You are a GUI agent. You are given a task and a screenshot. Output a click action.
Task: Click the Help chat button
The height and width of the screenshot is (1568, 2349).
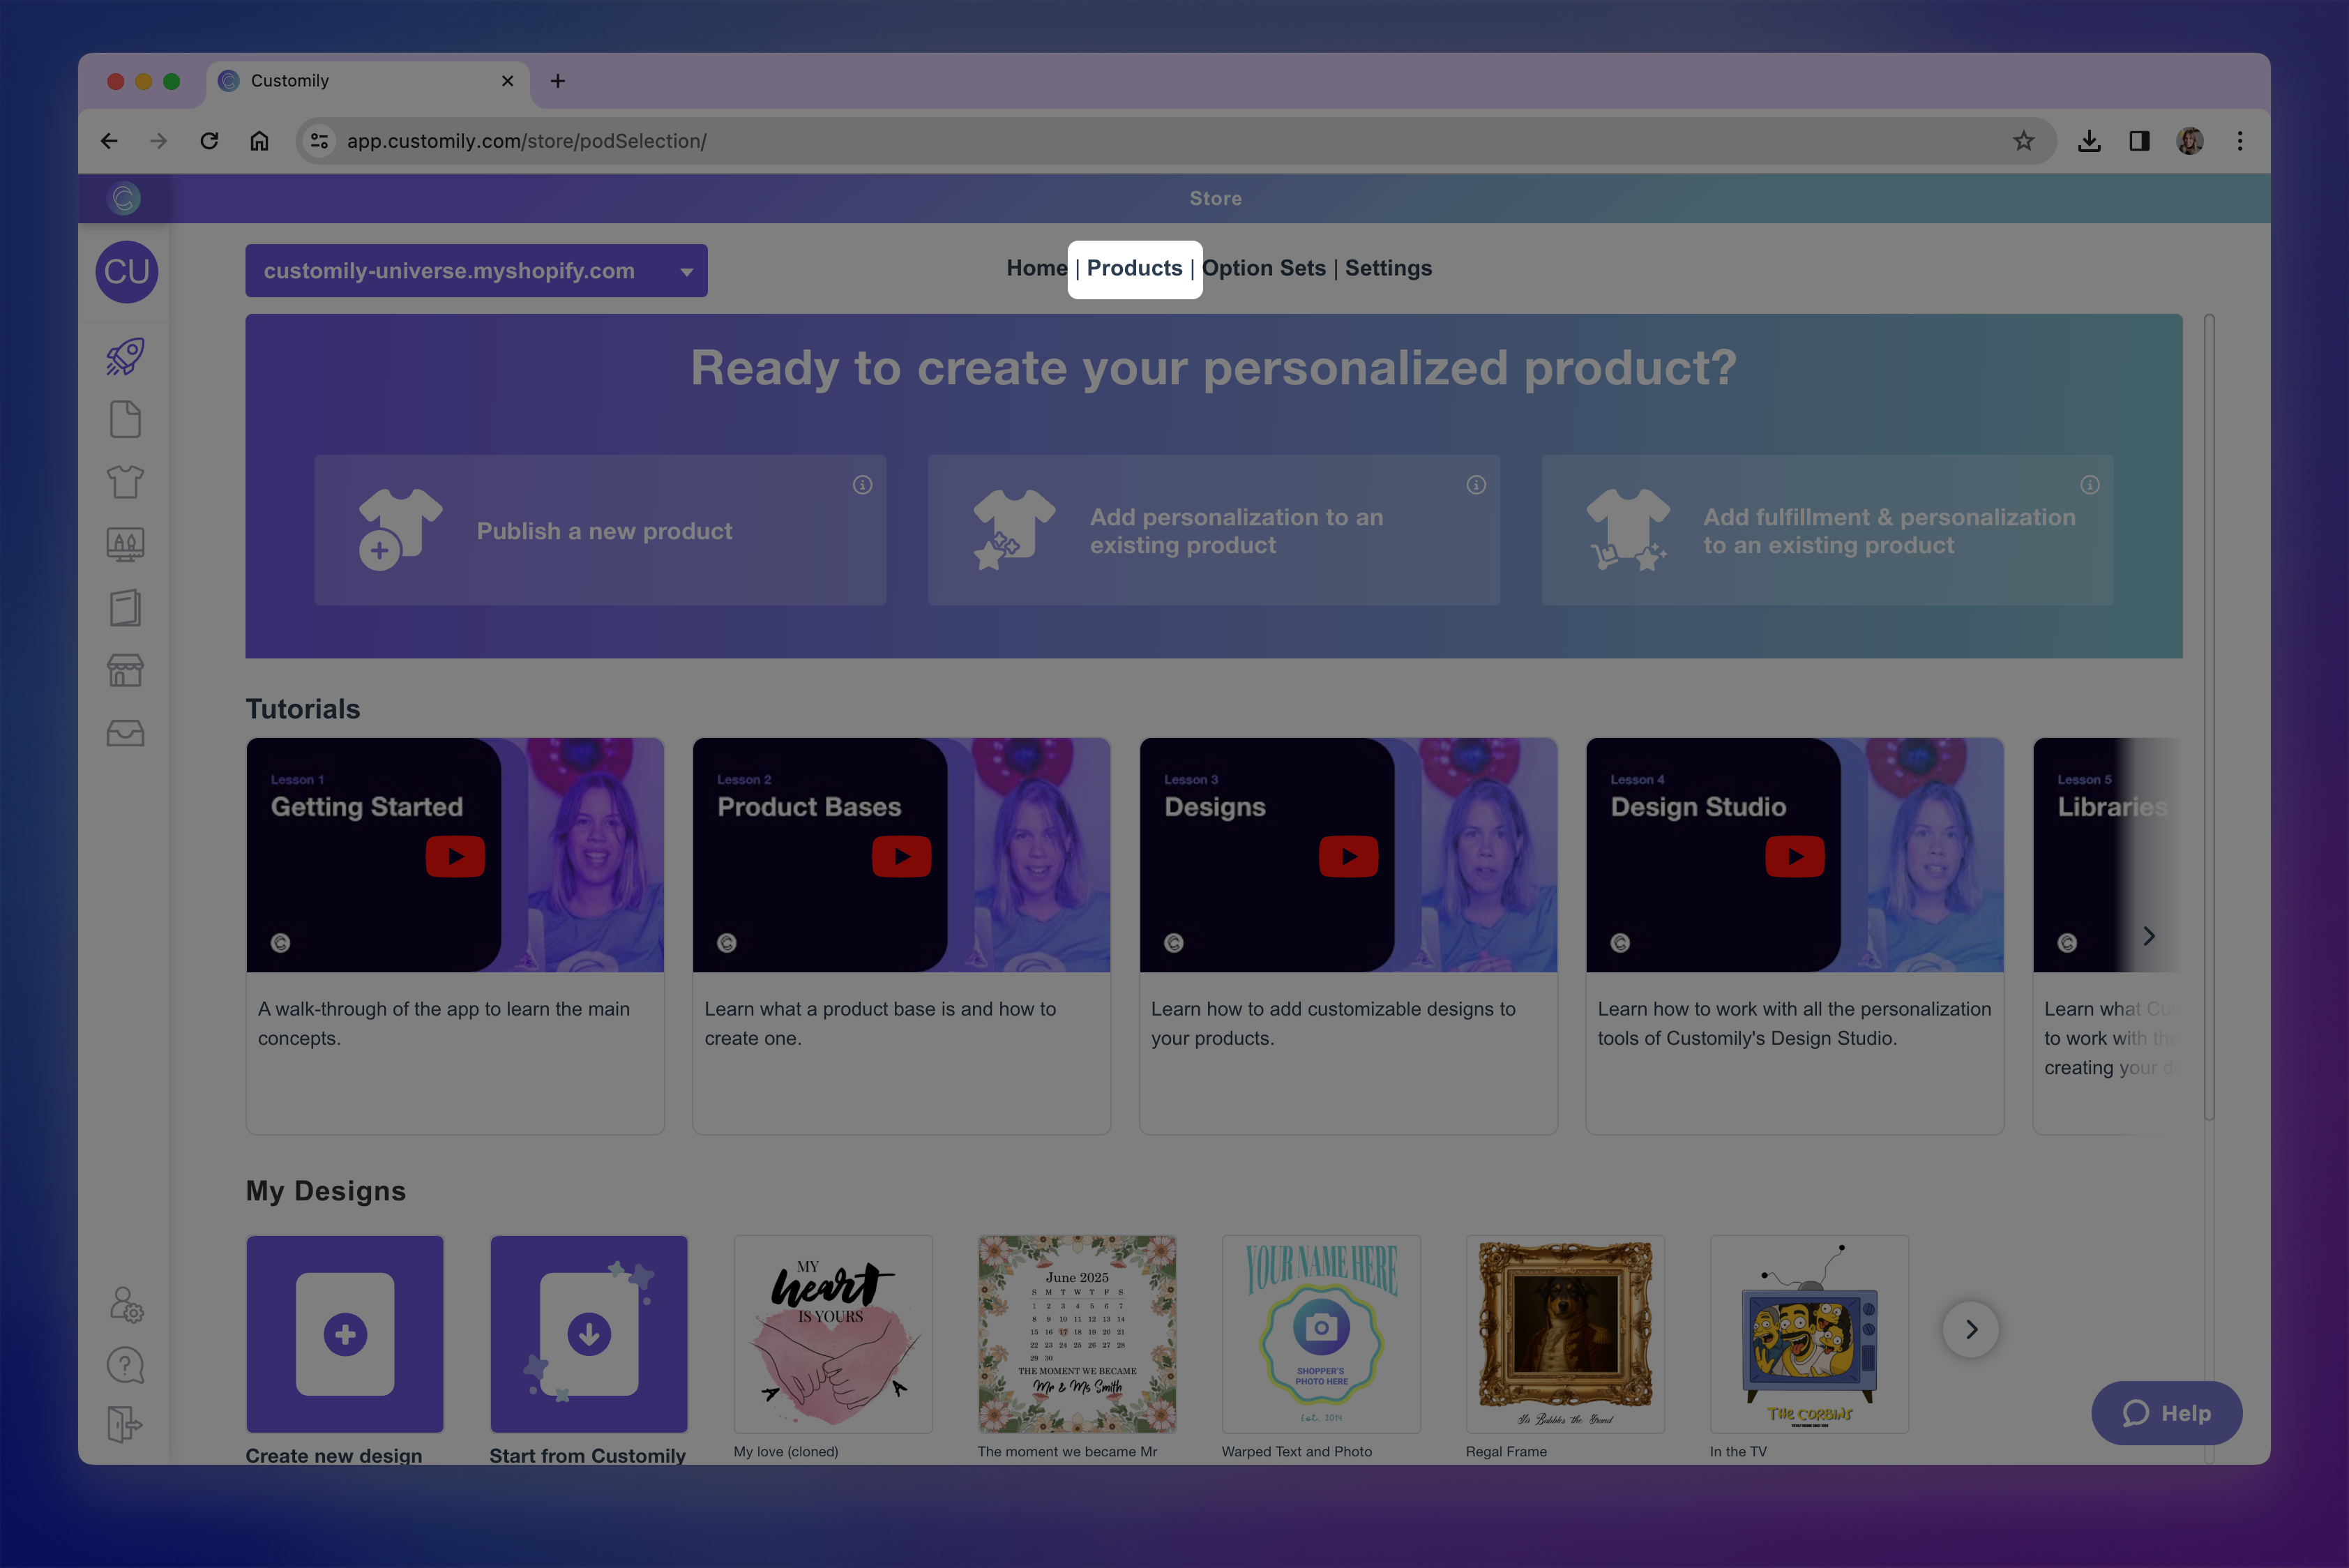click(x=2167, y=1413)
